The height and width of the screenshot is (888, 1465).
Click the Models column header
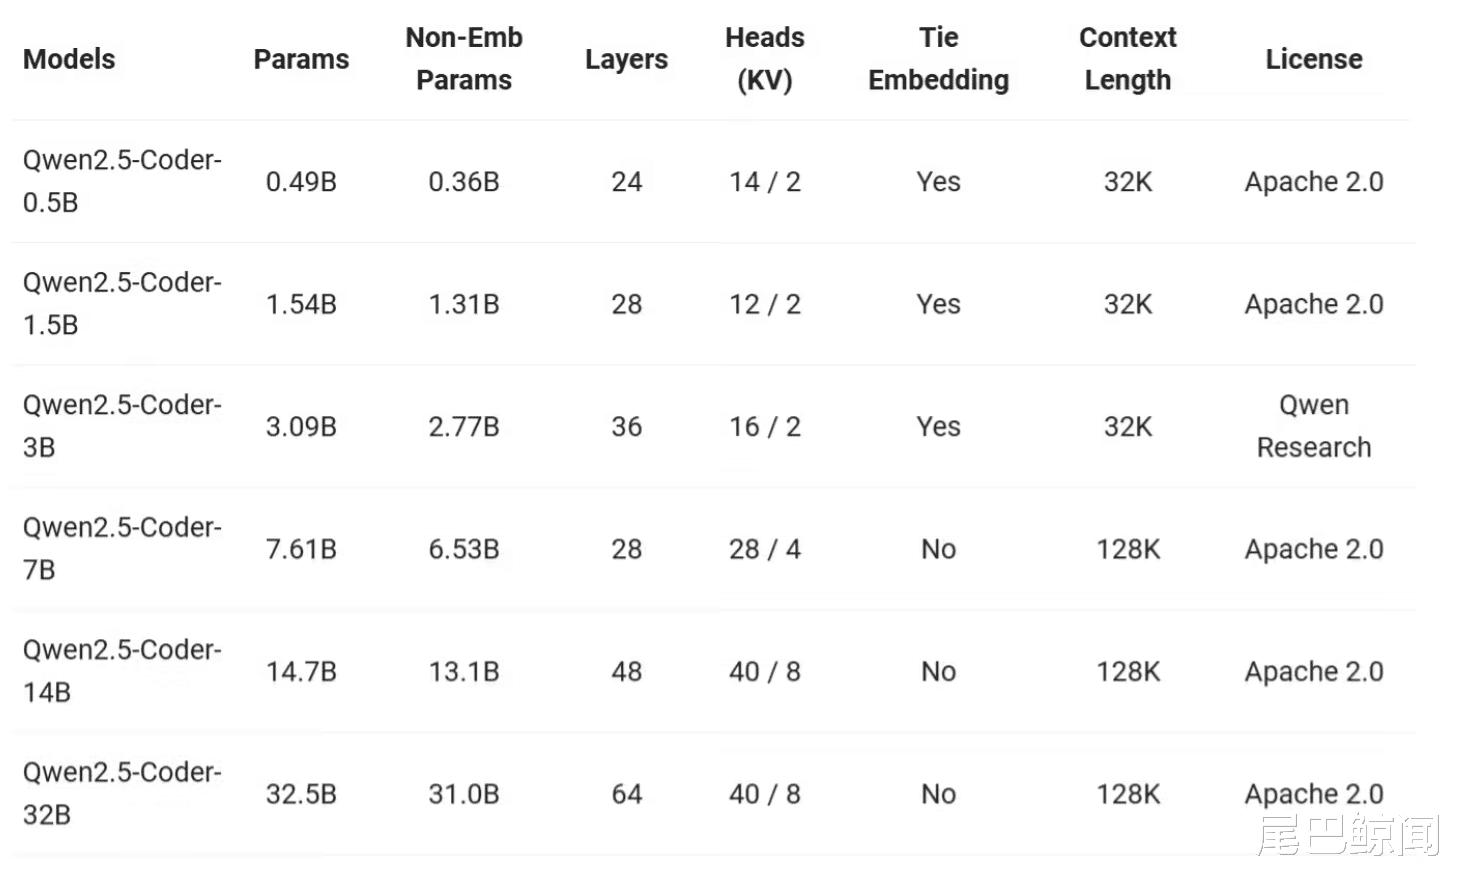click(69, 59)
